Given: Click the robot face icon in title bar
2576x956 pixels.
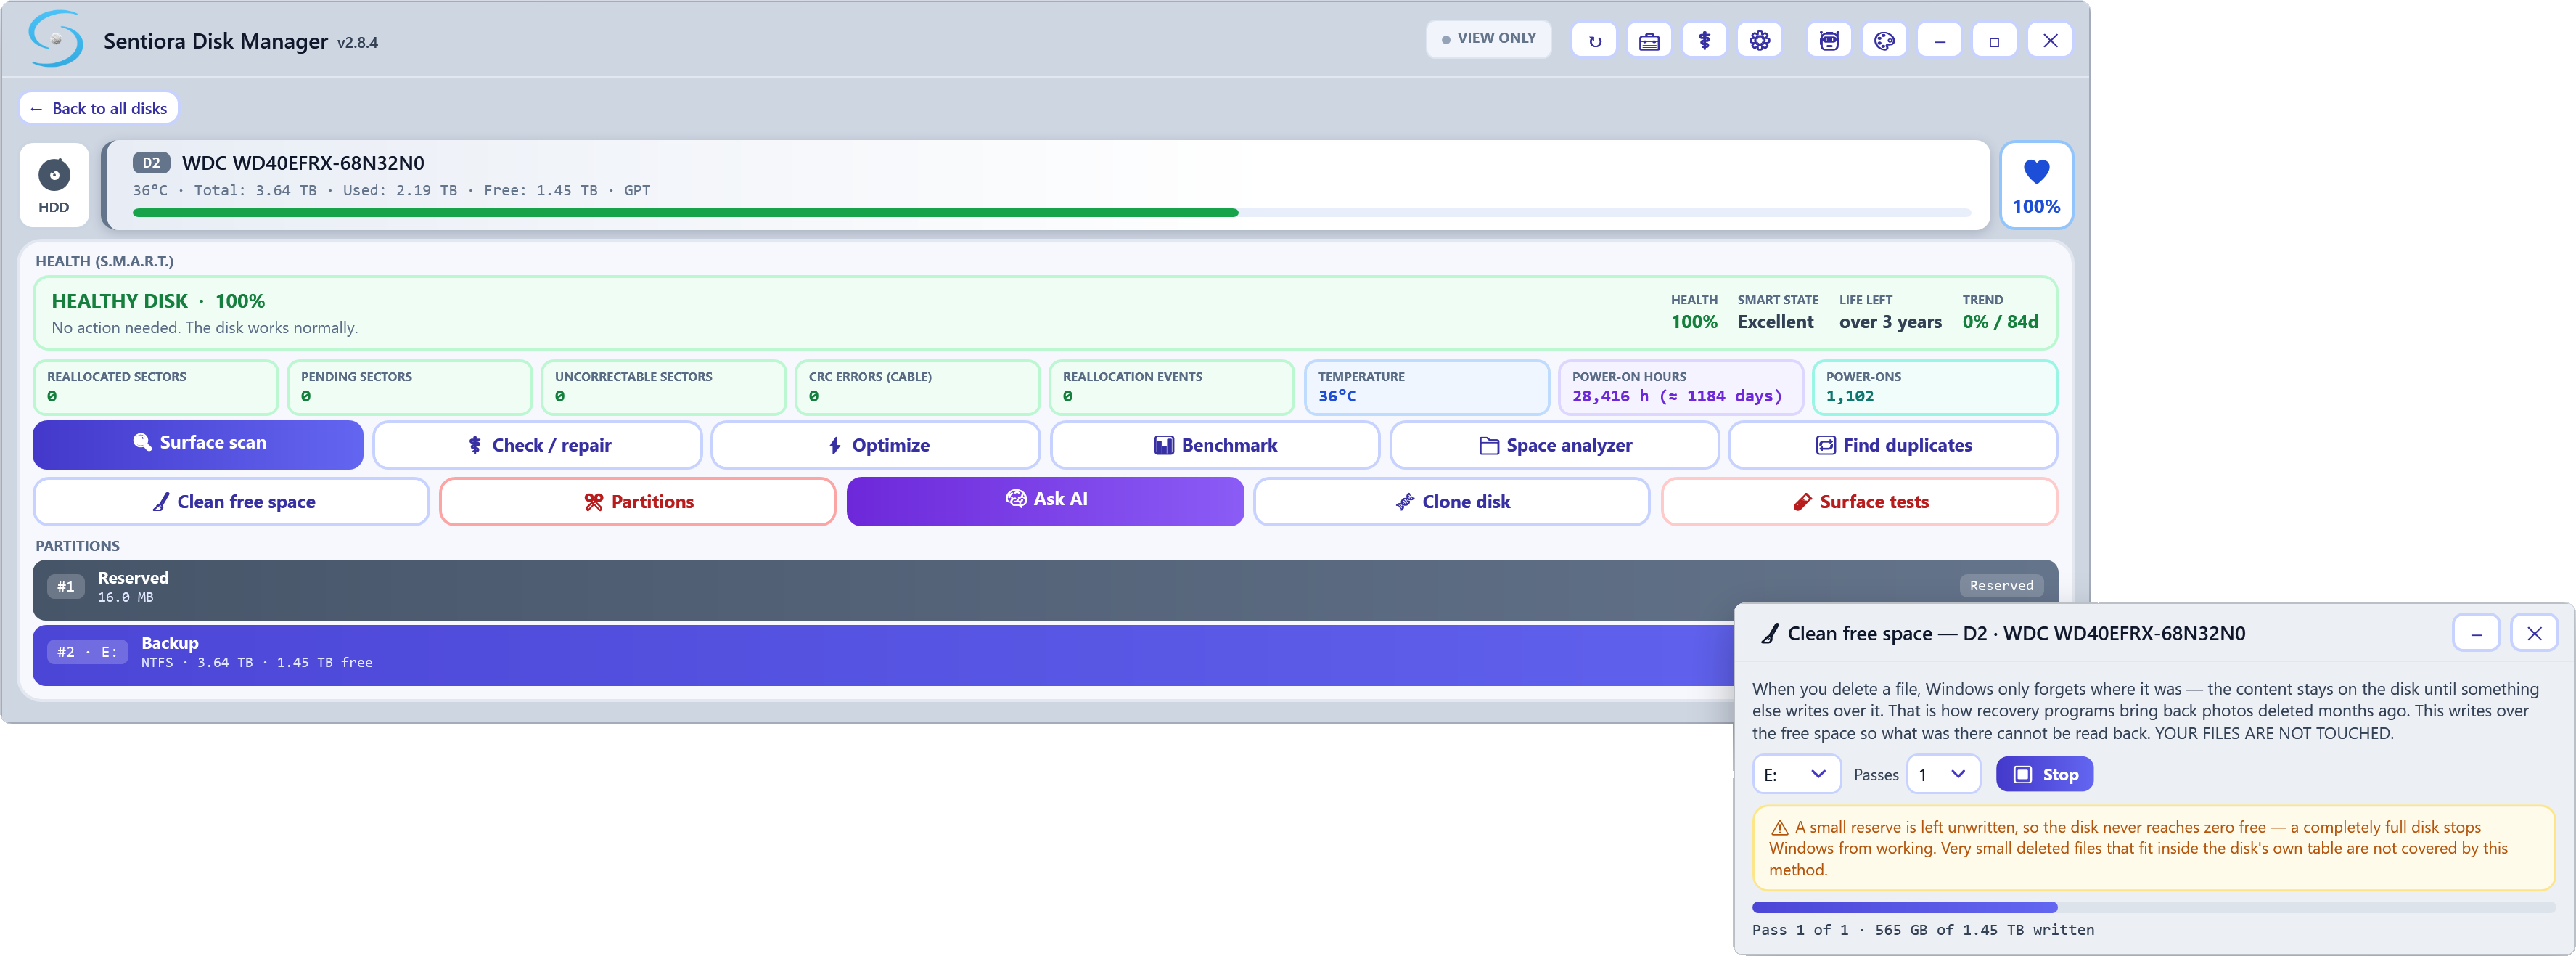Looking at the screenshot, I should [x=1829, y=41].
